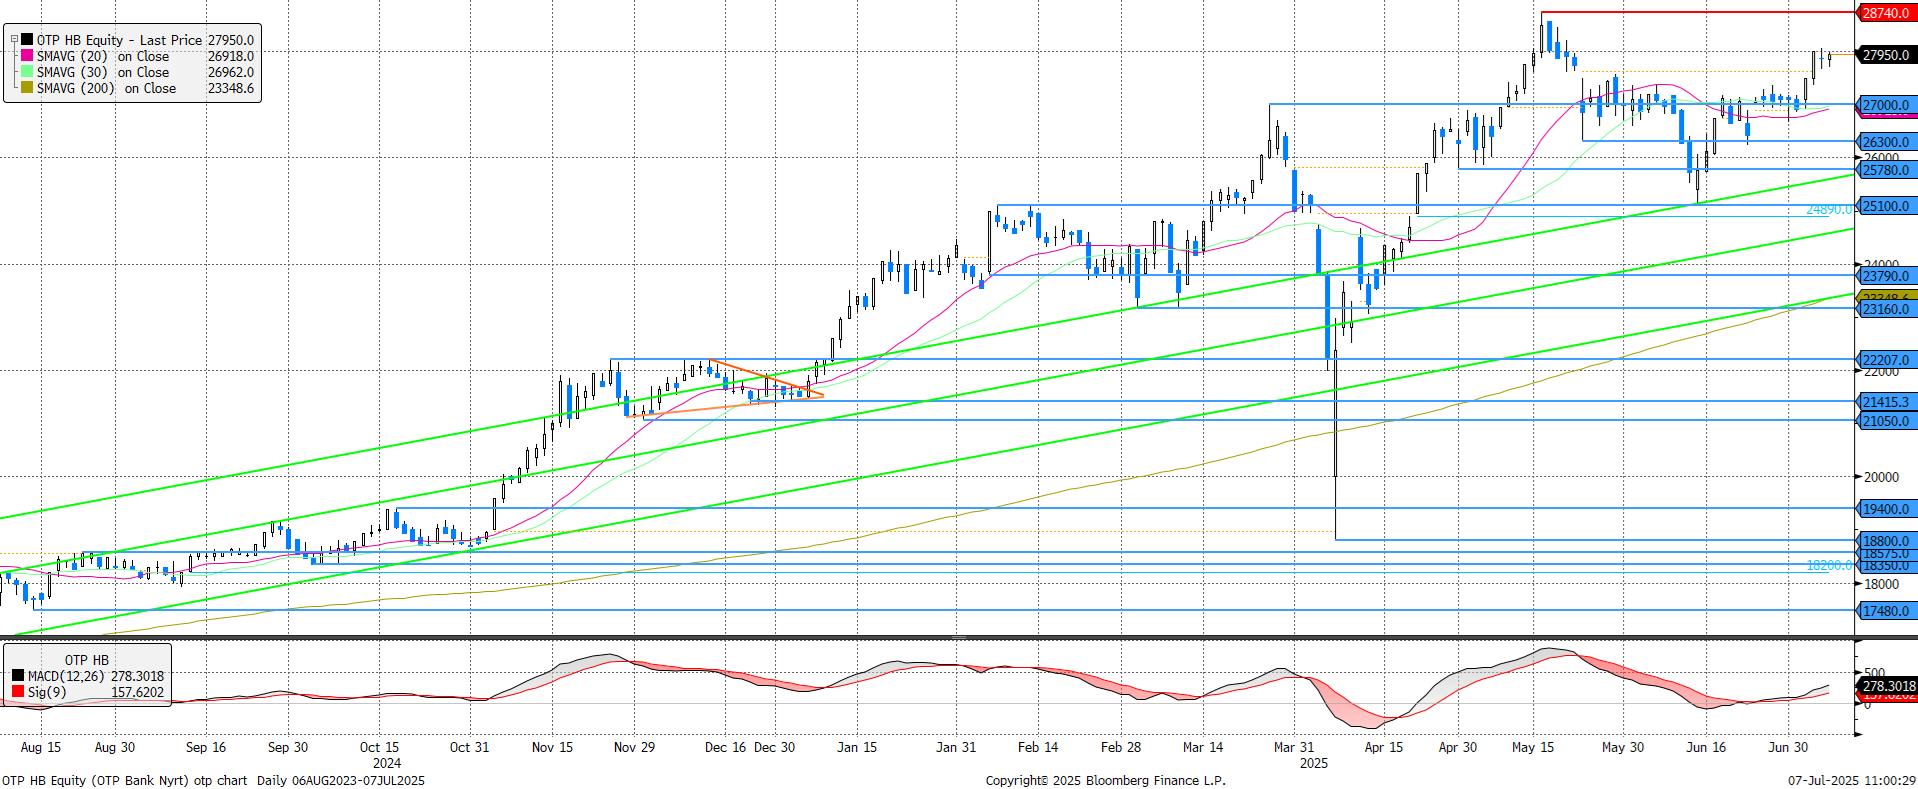Click the 'Jan 15' date axis label
This screenshot has width=1918, height=789.
(857, 747)
